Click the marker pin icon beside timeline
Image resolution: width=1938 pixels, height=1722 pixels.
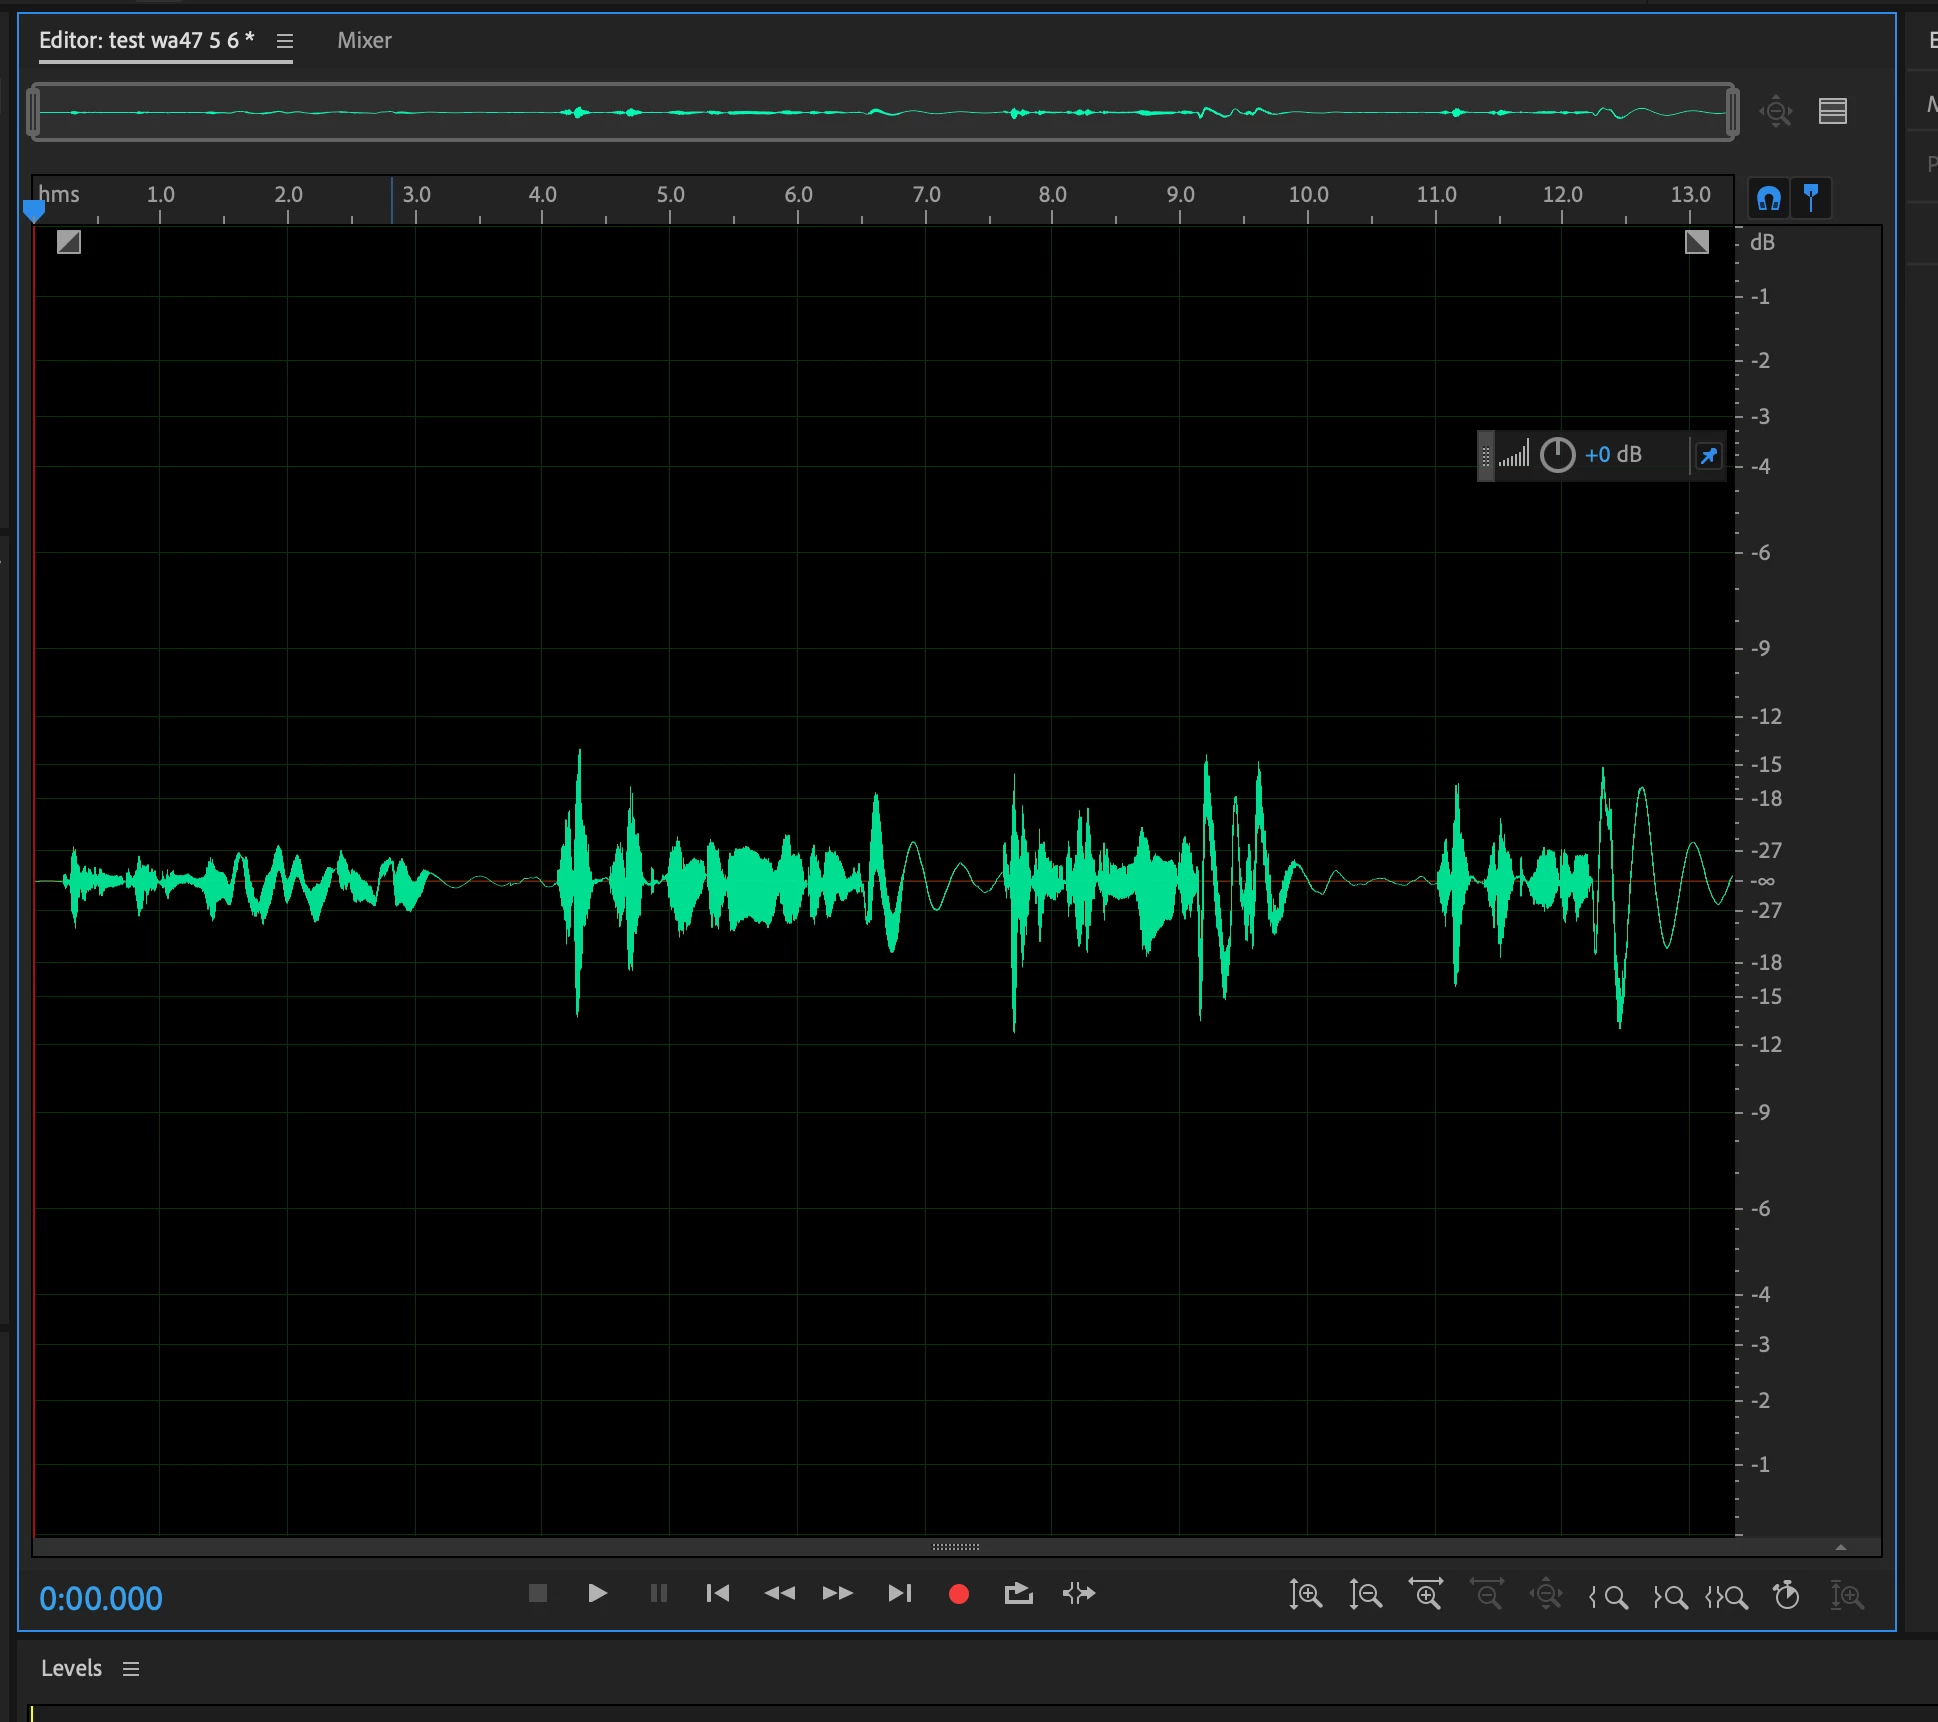click(x=1811, y=198)
